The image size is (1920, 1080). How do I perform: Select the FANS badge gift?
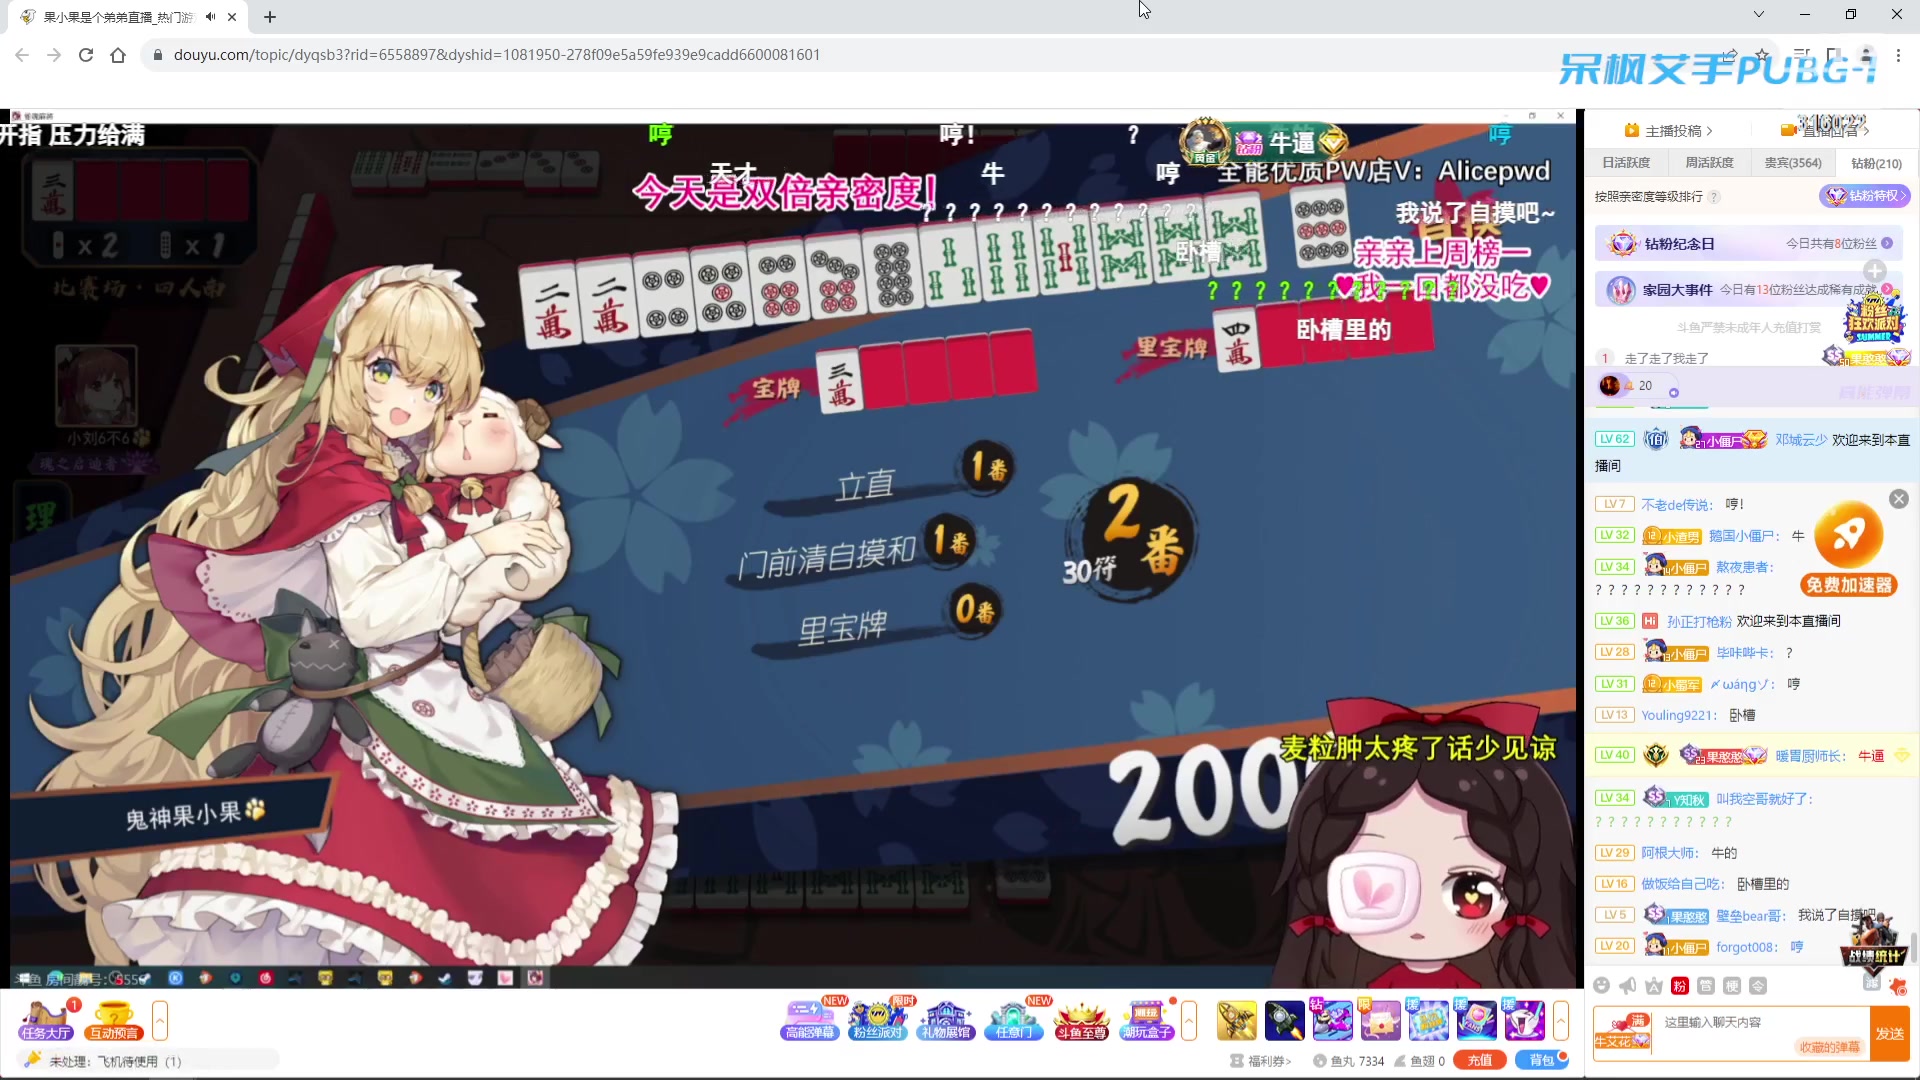tap(1477, 1020)
